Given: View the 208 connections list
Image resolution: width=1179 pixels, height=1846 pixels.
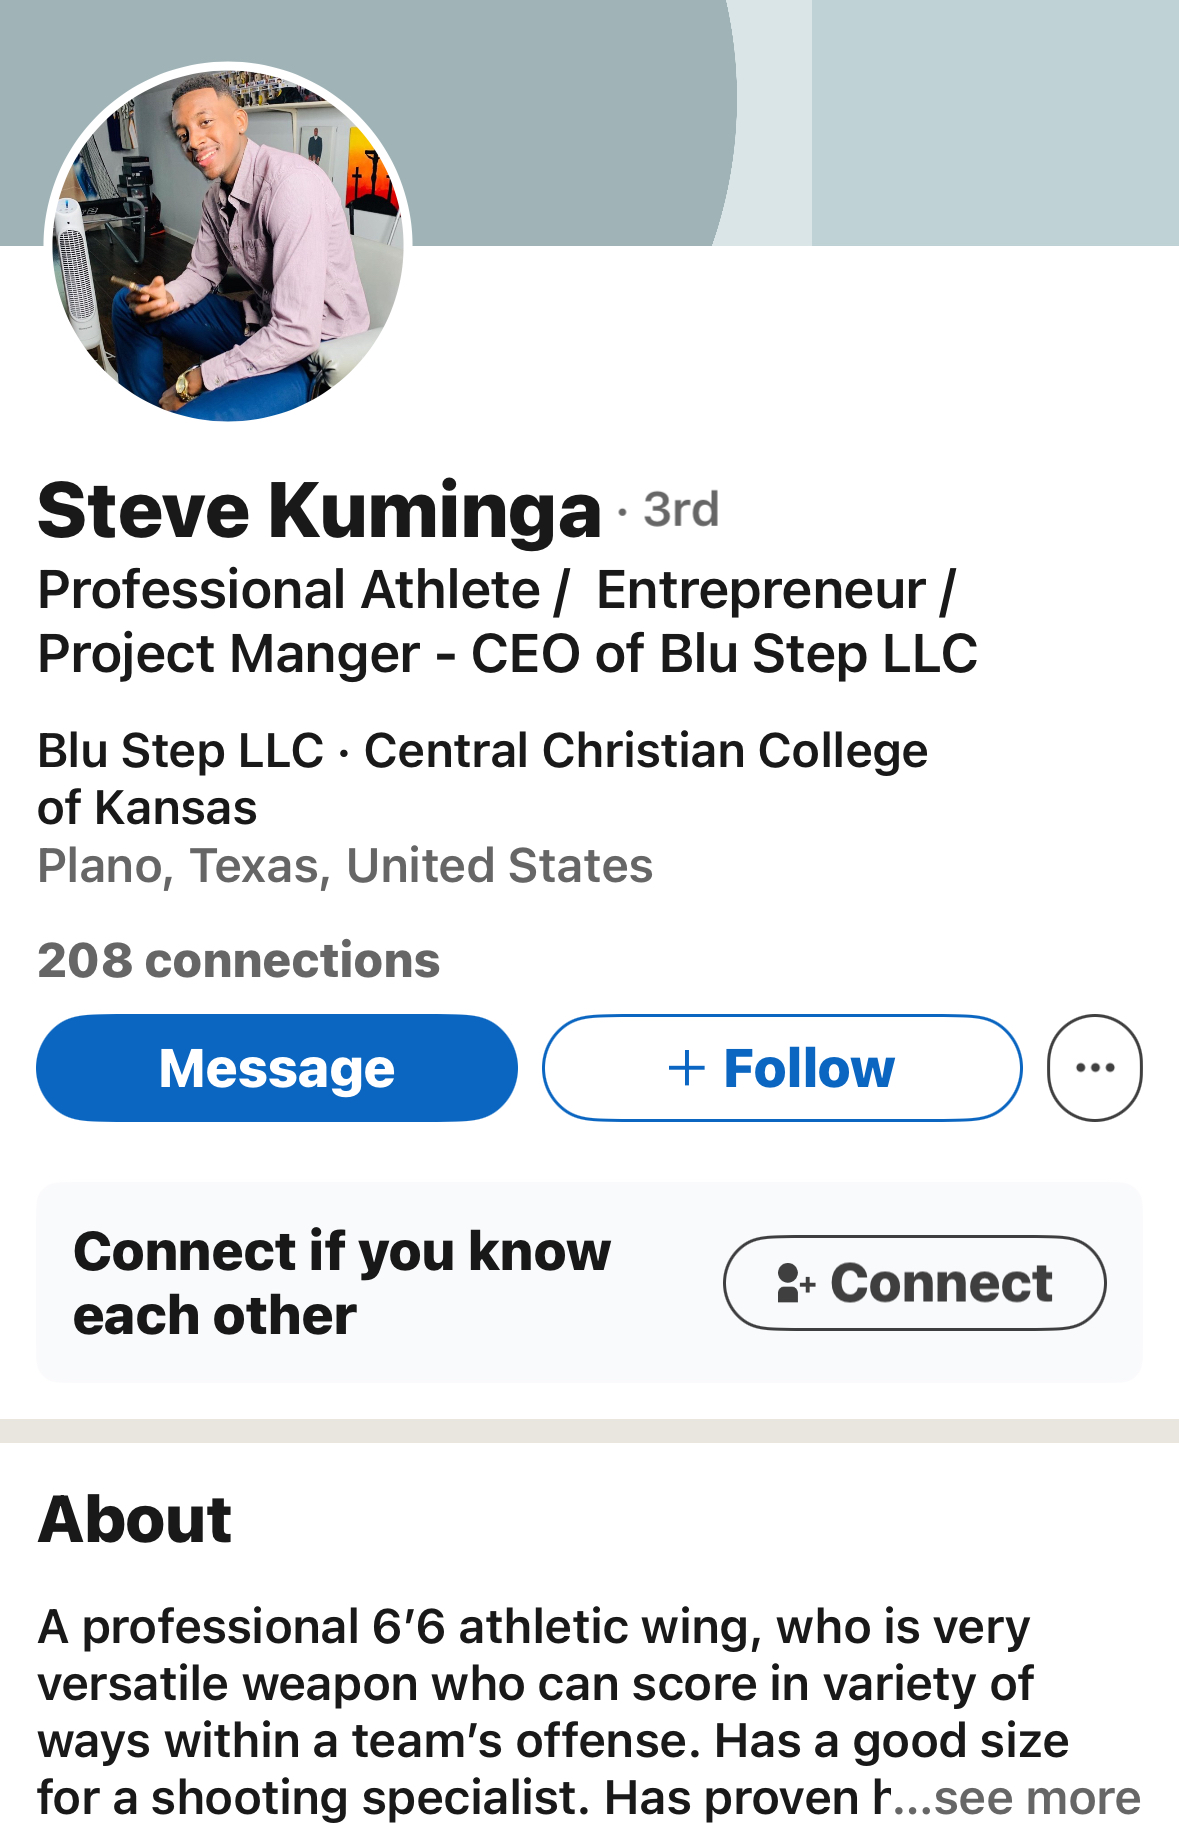Looking at the screenshot, I should point(238,960).
